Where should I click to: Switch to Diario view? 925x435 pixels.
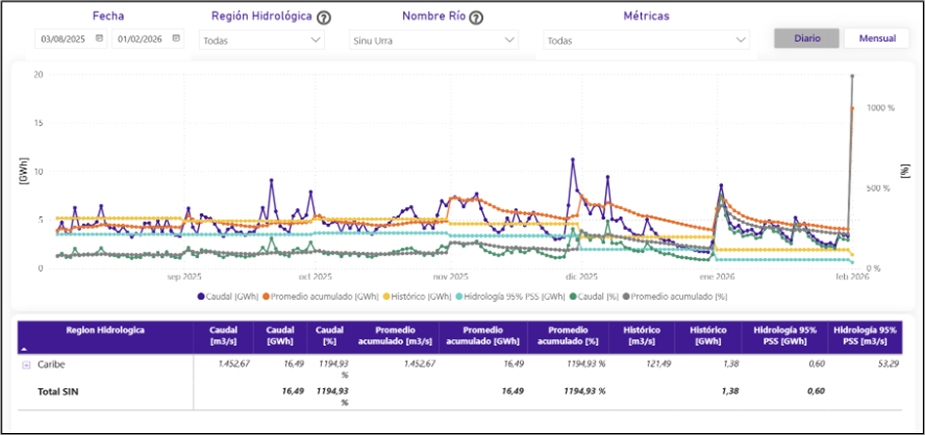(807, 38)
